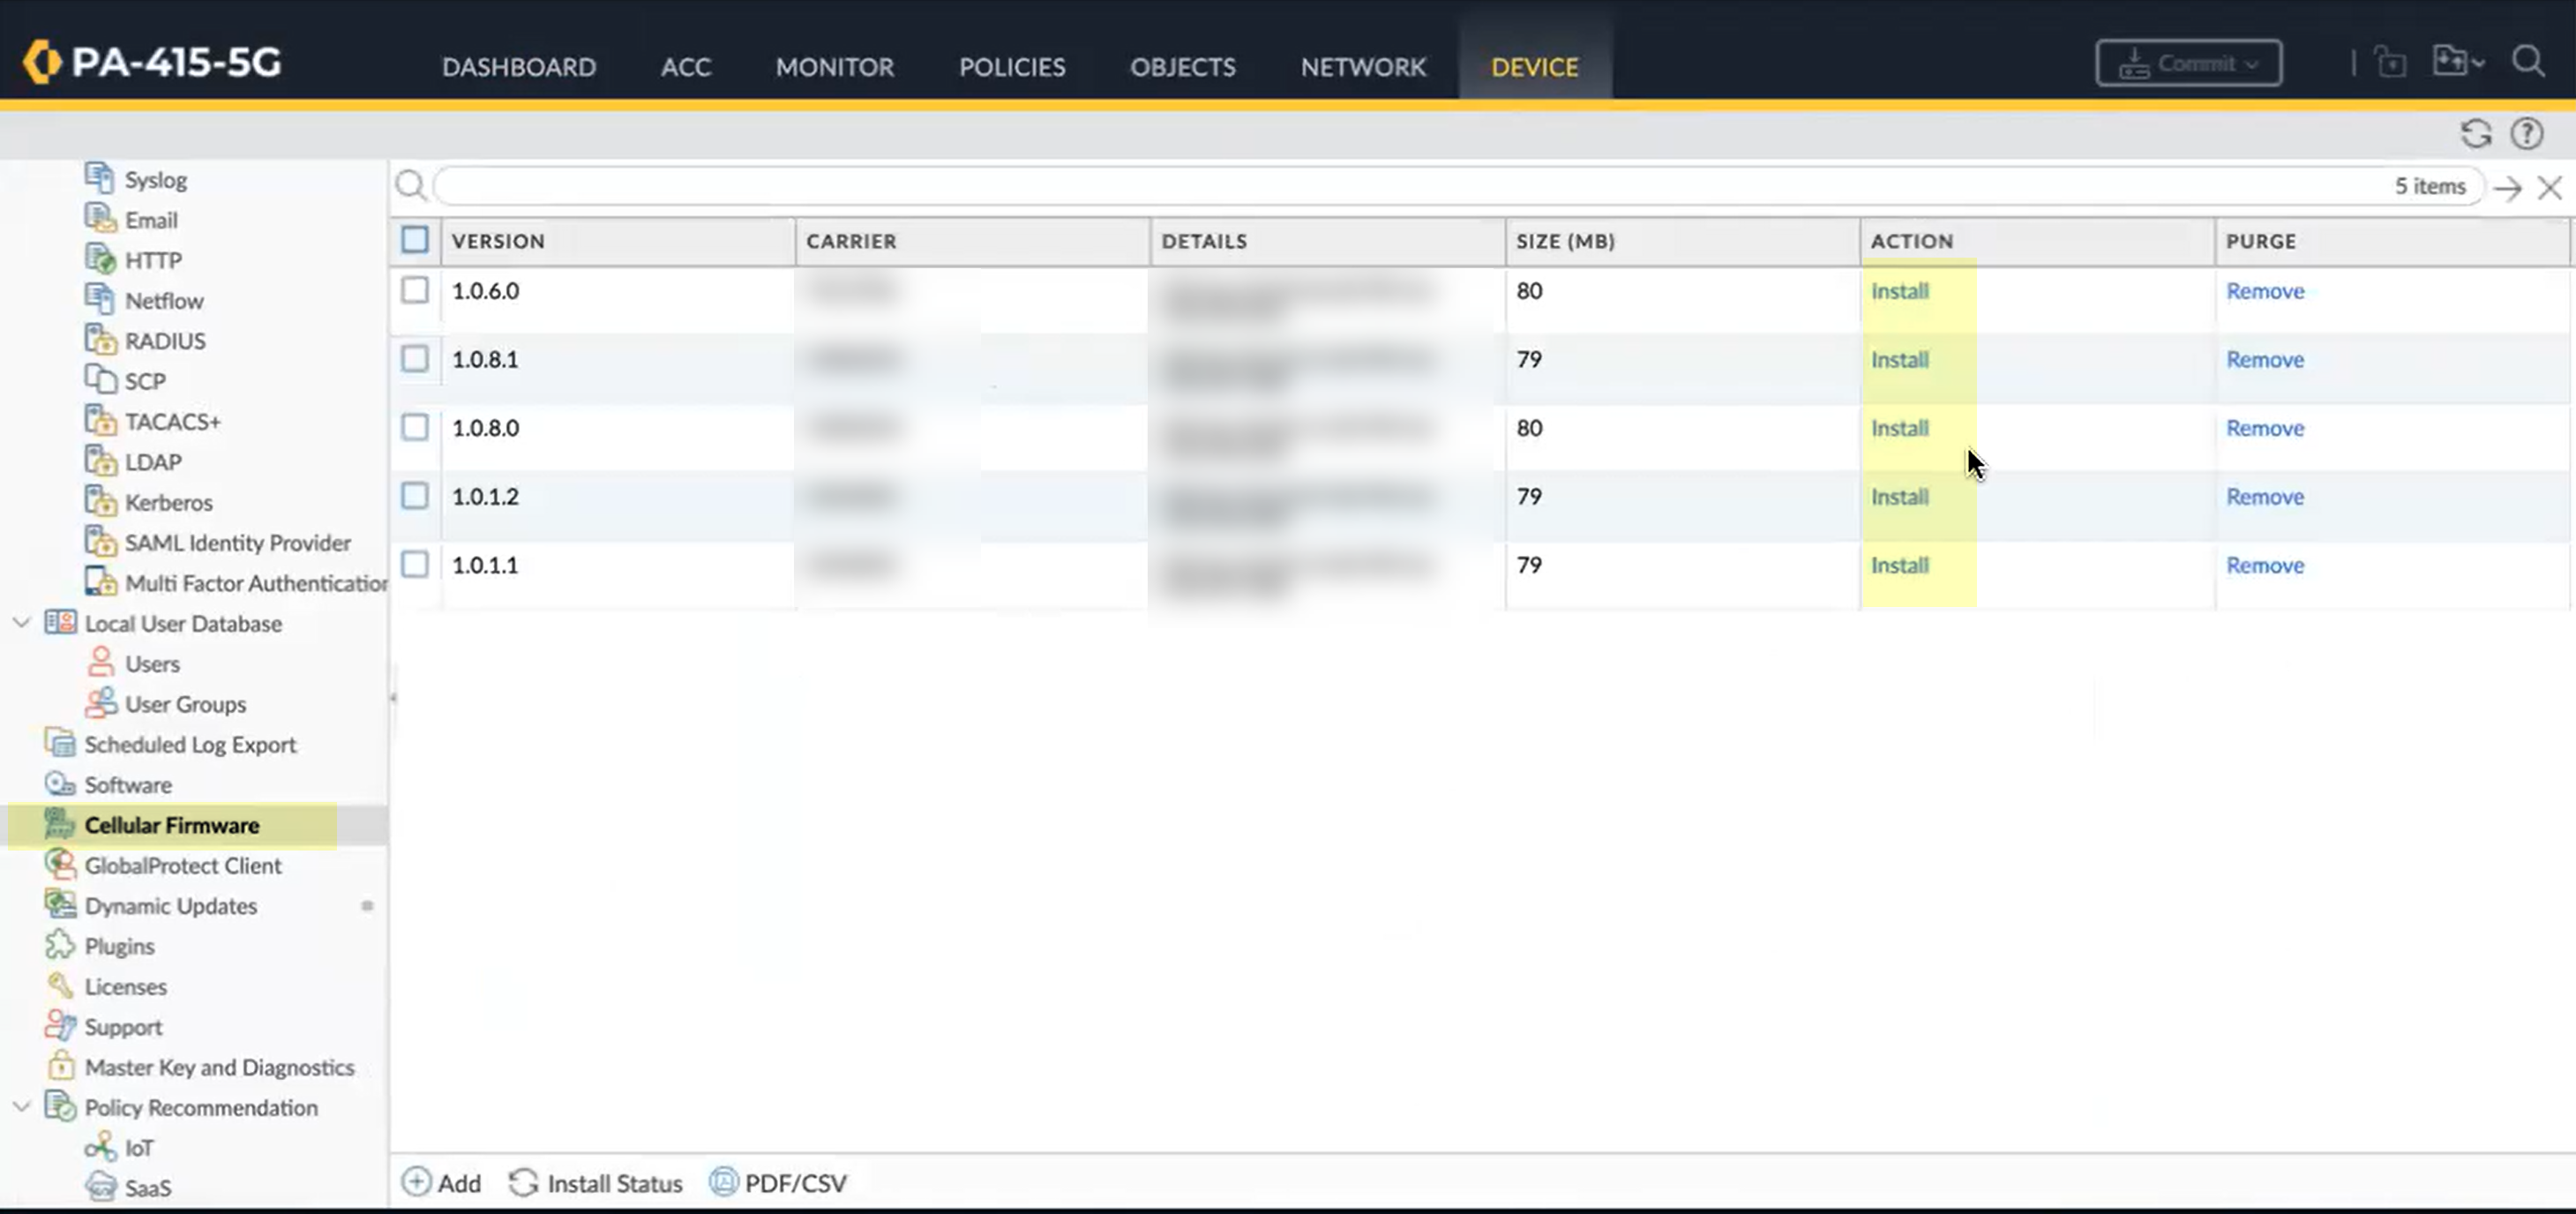Open the POLICIES tab
Image resolution: width=2576 pixels, height=1214 pixels.
pos(1011,67)
